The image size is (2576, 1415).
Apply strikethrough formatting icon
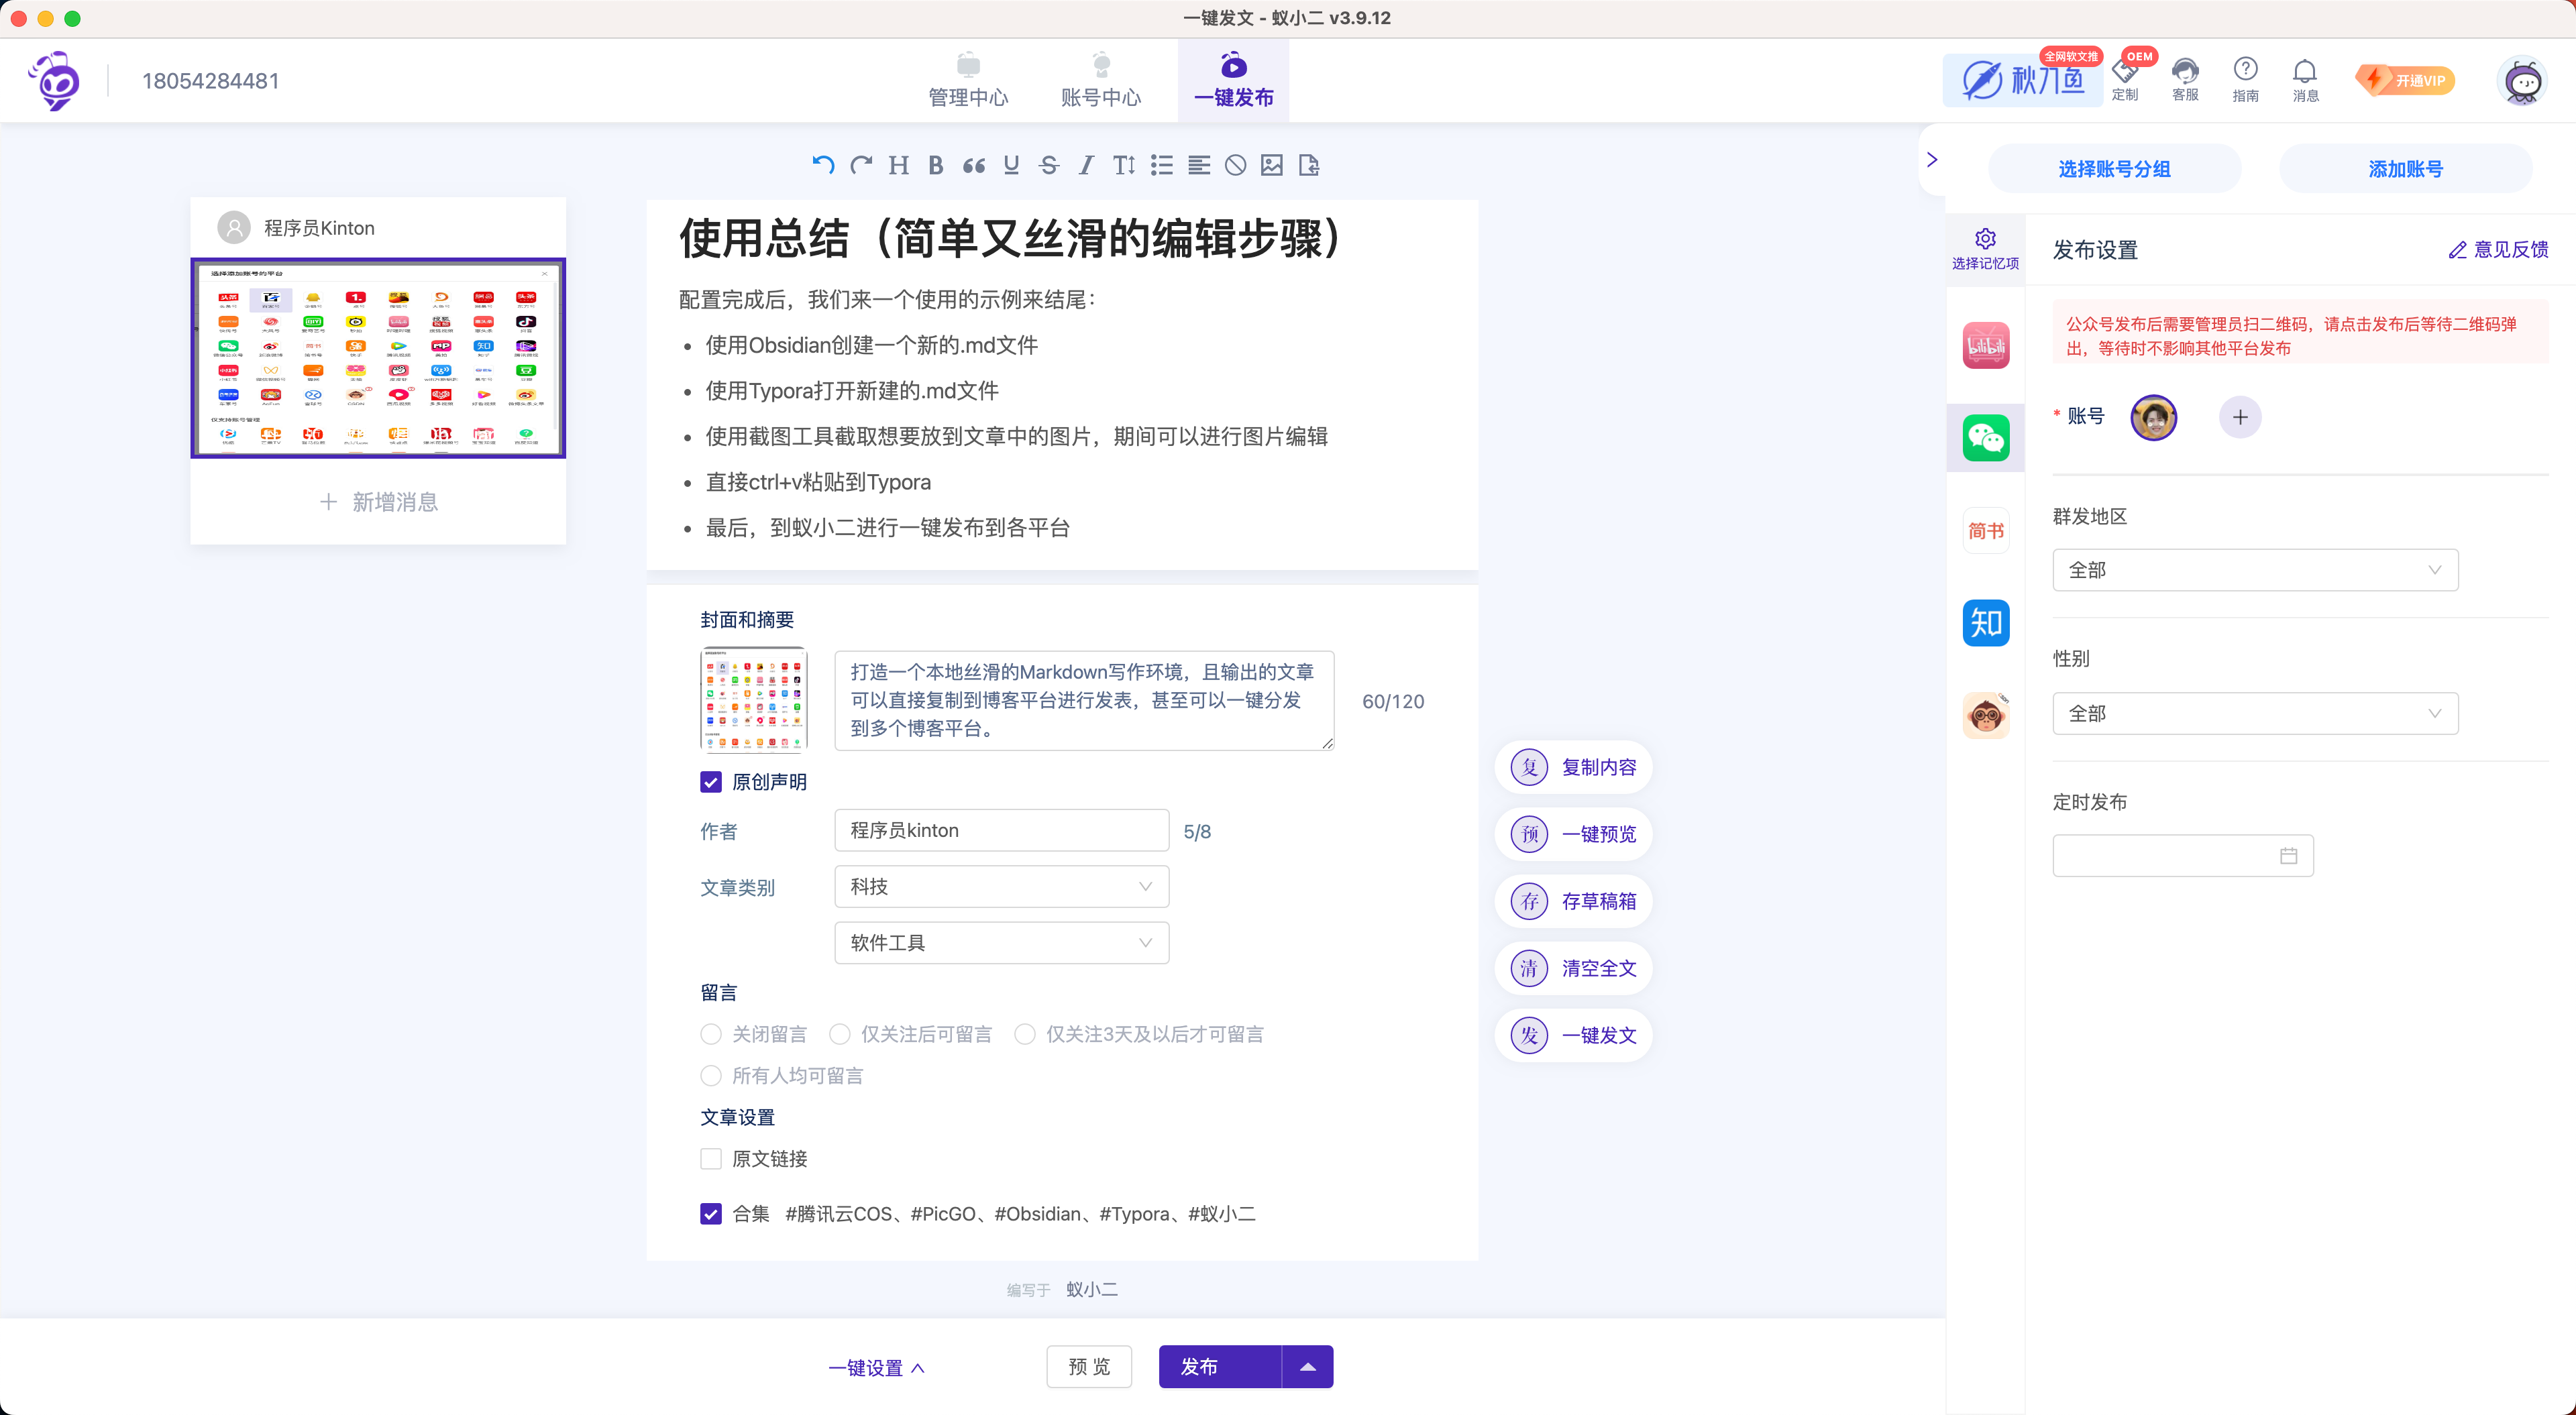pyautogui.click(x=1049, y=165)
